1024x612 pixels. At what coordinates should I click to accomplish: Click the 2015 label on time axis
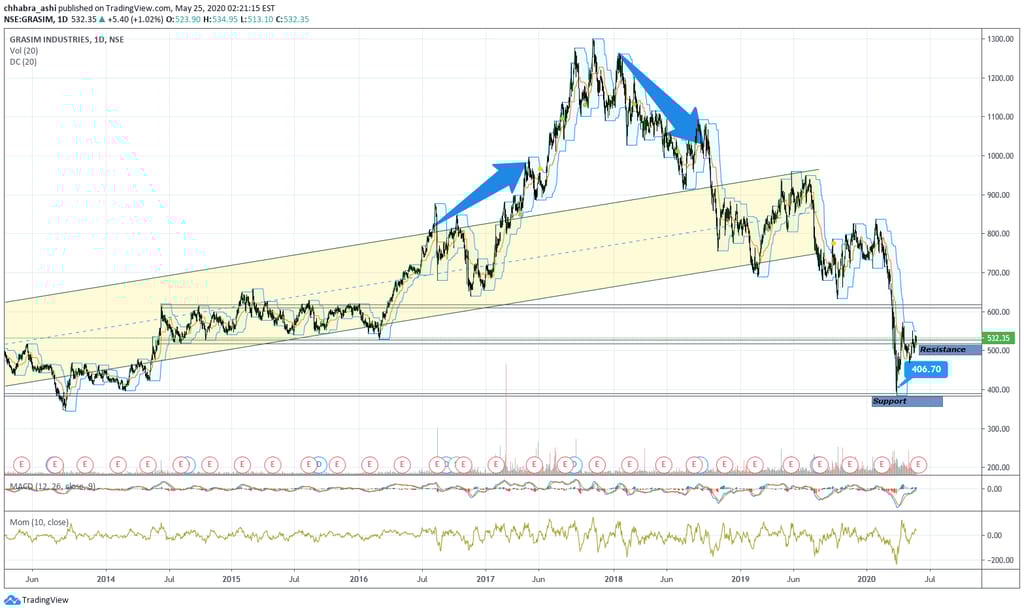(x=231, y=579)
